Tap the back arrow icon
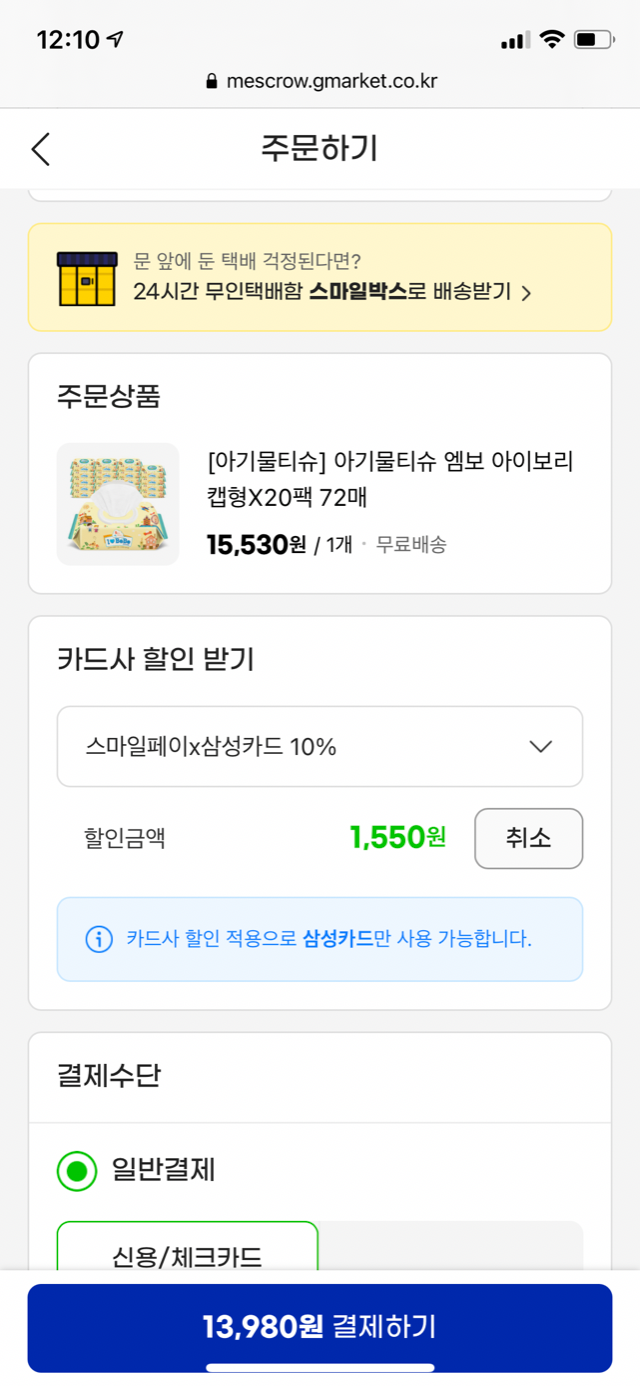 click(40, 149)
